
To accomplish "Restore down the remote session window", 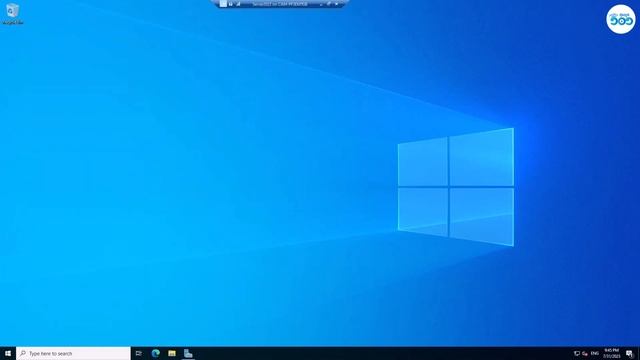I will [329, 4].
